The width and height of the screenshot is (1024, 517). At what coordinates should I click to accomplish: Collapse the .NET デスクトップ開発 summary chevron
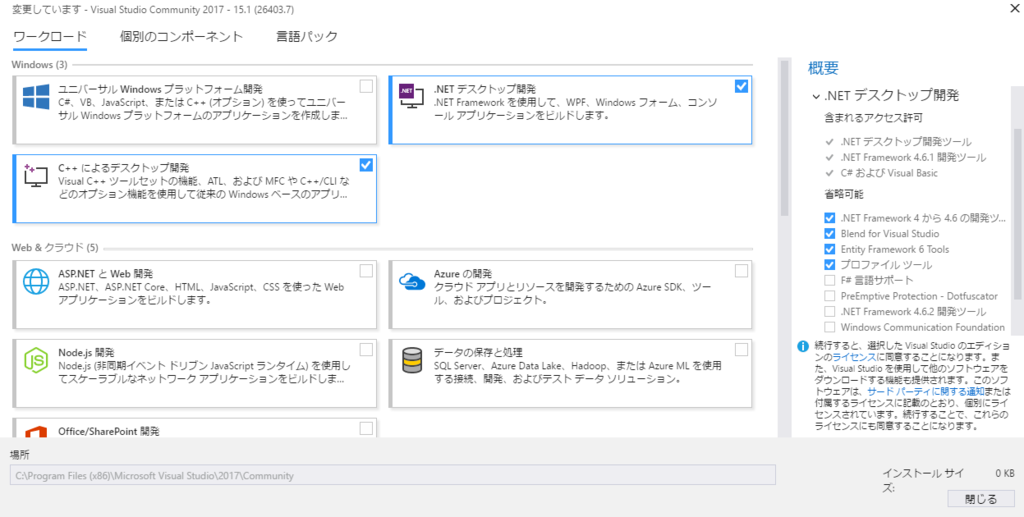click(816, 97)
